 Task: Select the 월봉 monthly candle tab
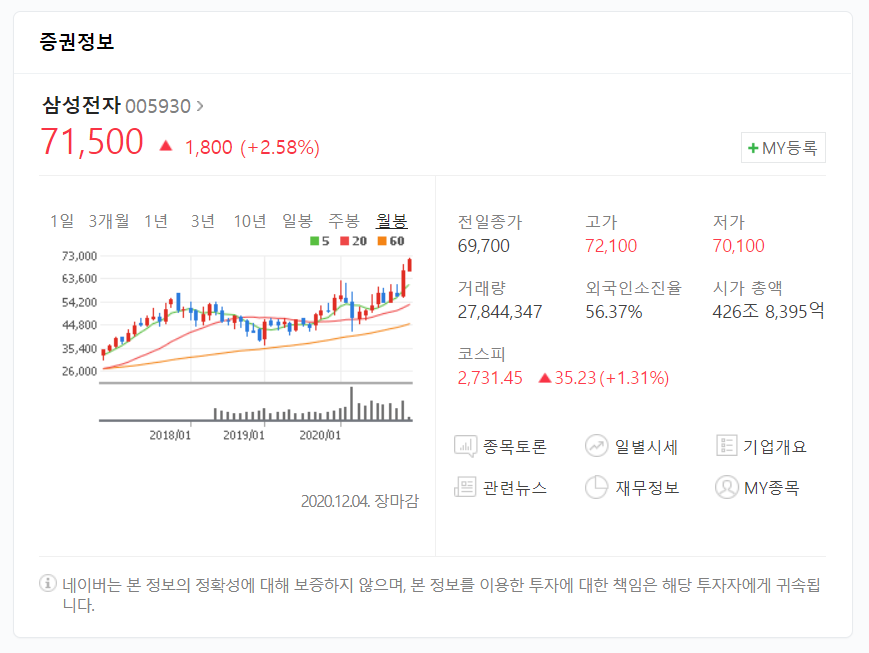391,221
